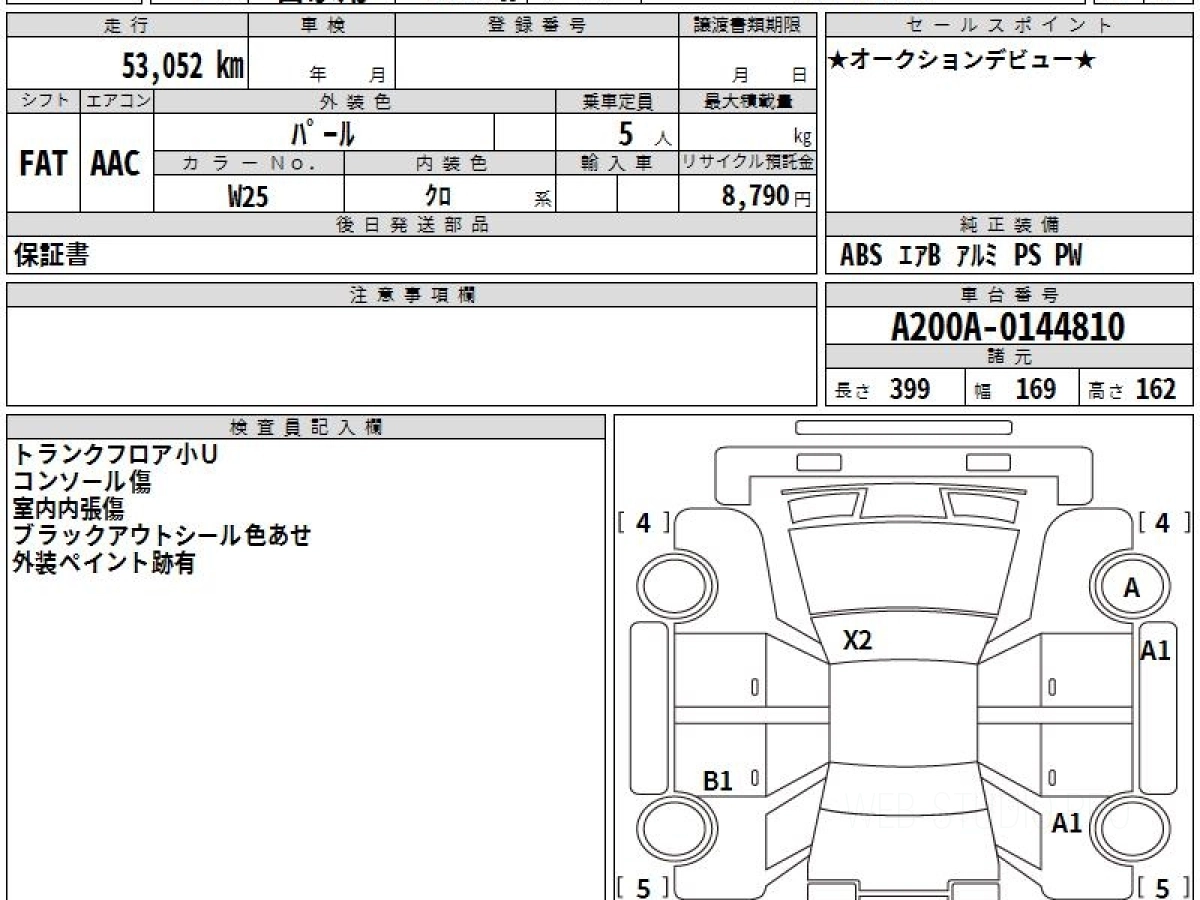Select the FAT shift value
1200x900 pixels.
coord(43,164)
